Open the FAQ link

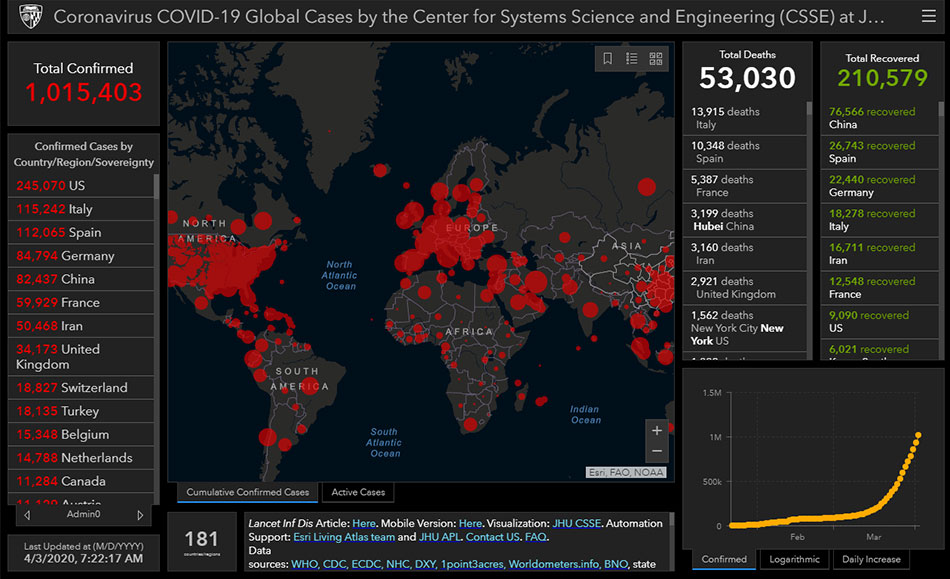(x=535, y=537)
